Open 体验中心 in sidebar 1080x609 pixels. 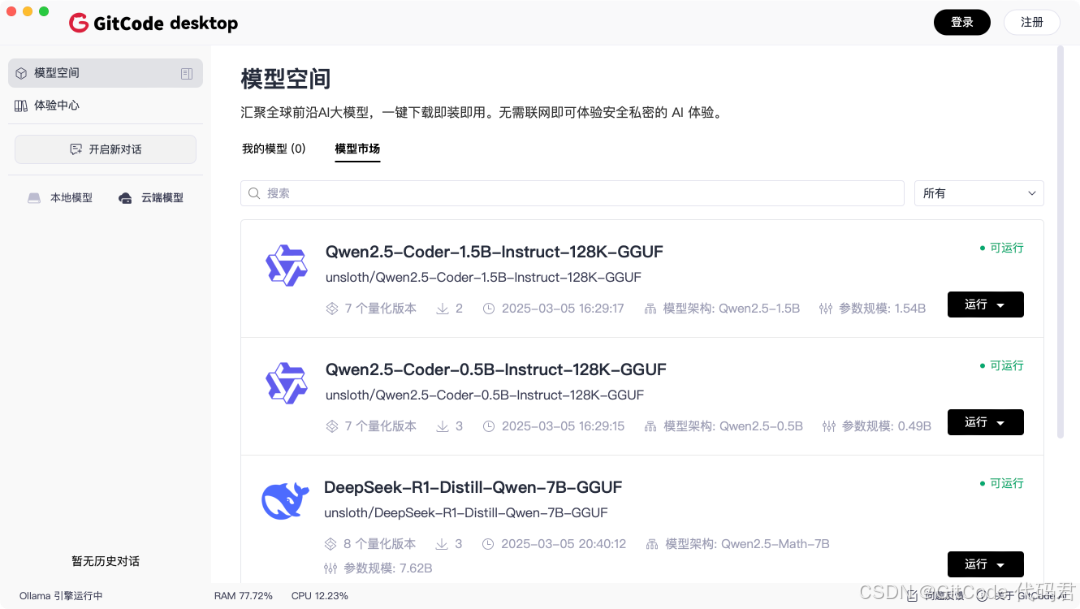point(105,105)
